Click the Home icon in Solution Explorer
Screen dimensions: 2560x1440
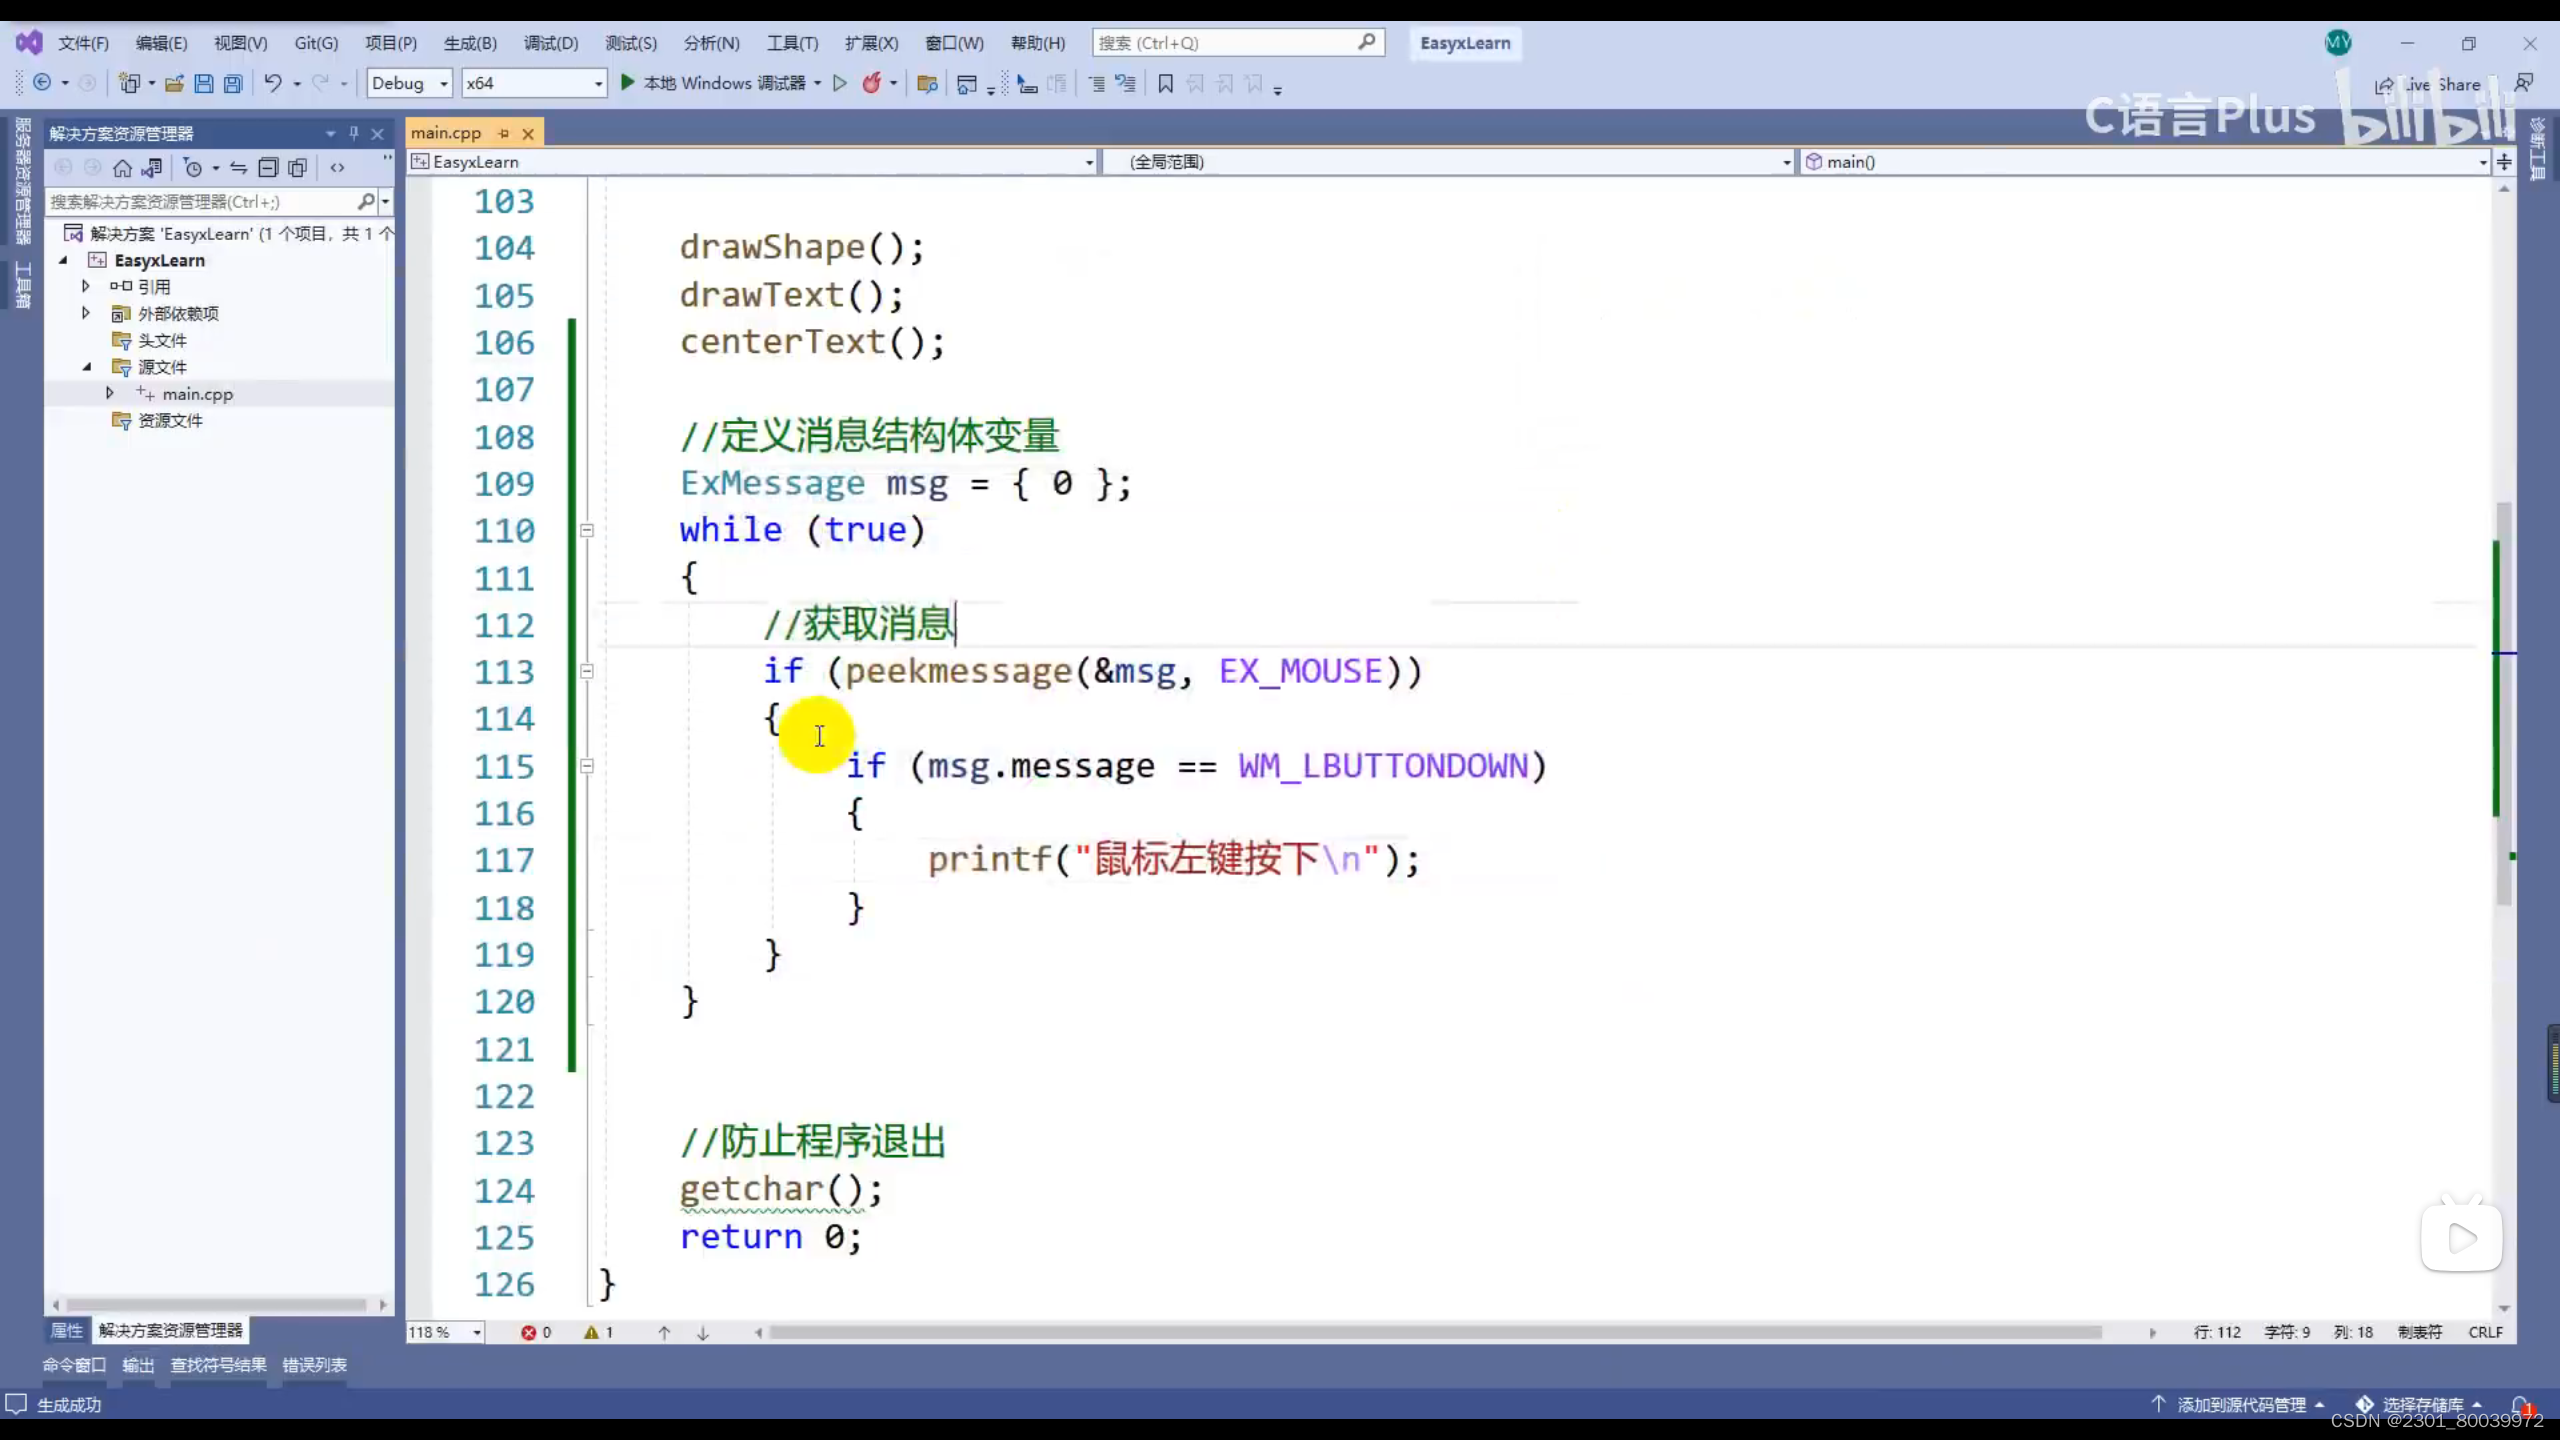(122, 168)
